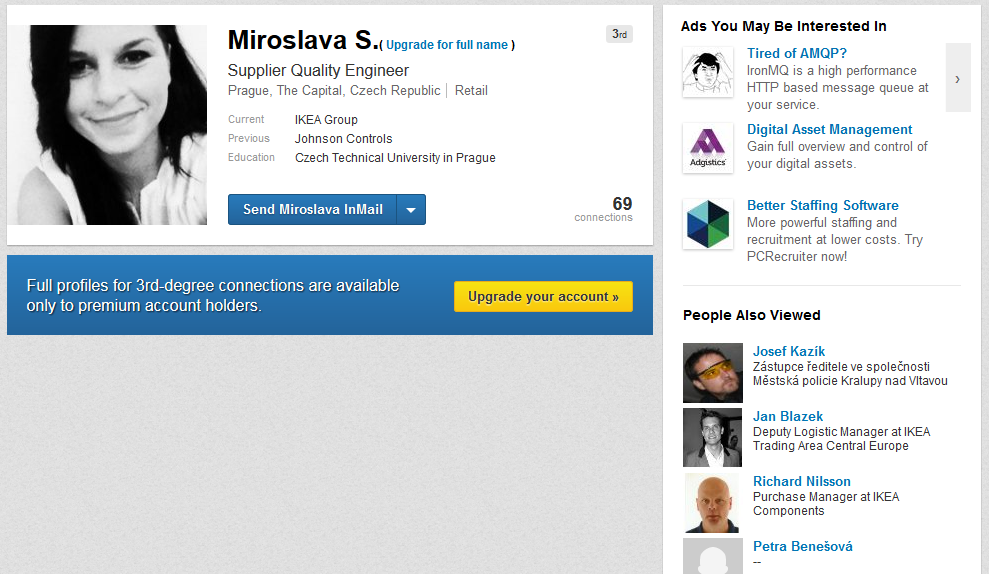
Task: Open Josef Kazík's profile link
Action: (788, 351)
